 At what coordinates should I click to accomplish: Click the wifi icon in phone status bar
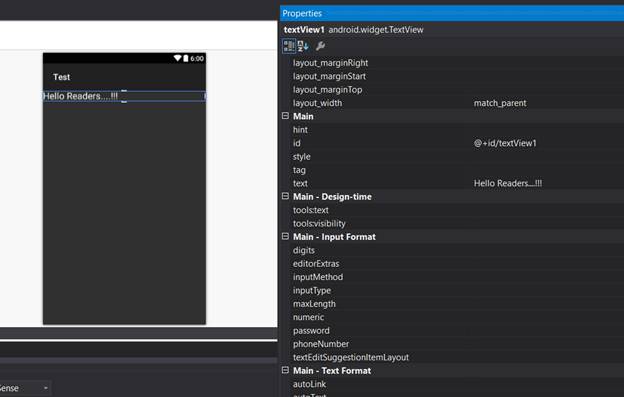tap(177, 58)
